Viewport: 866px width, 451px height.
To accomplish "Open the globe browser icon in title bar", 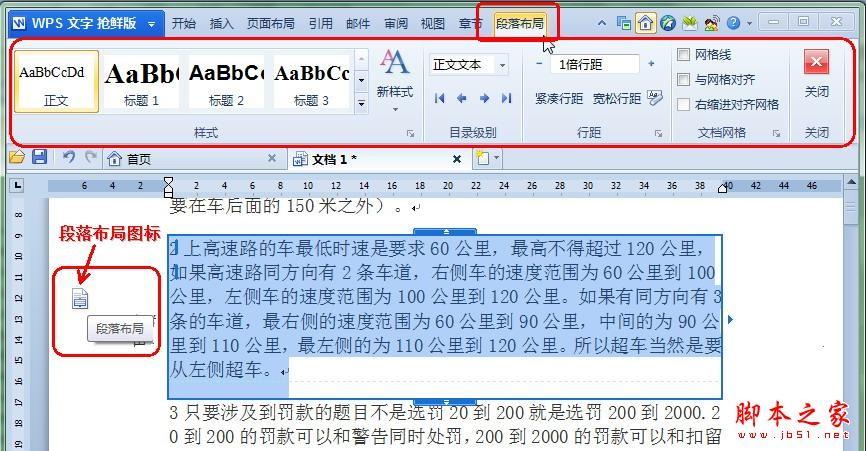I will tap(668, 23).
